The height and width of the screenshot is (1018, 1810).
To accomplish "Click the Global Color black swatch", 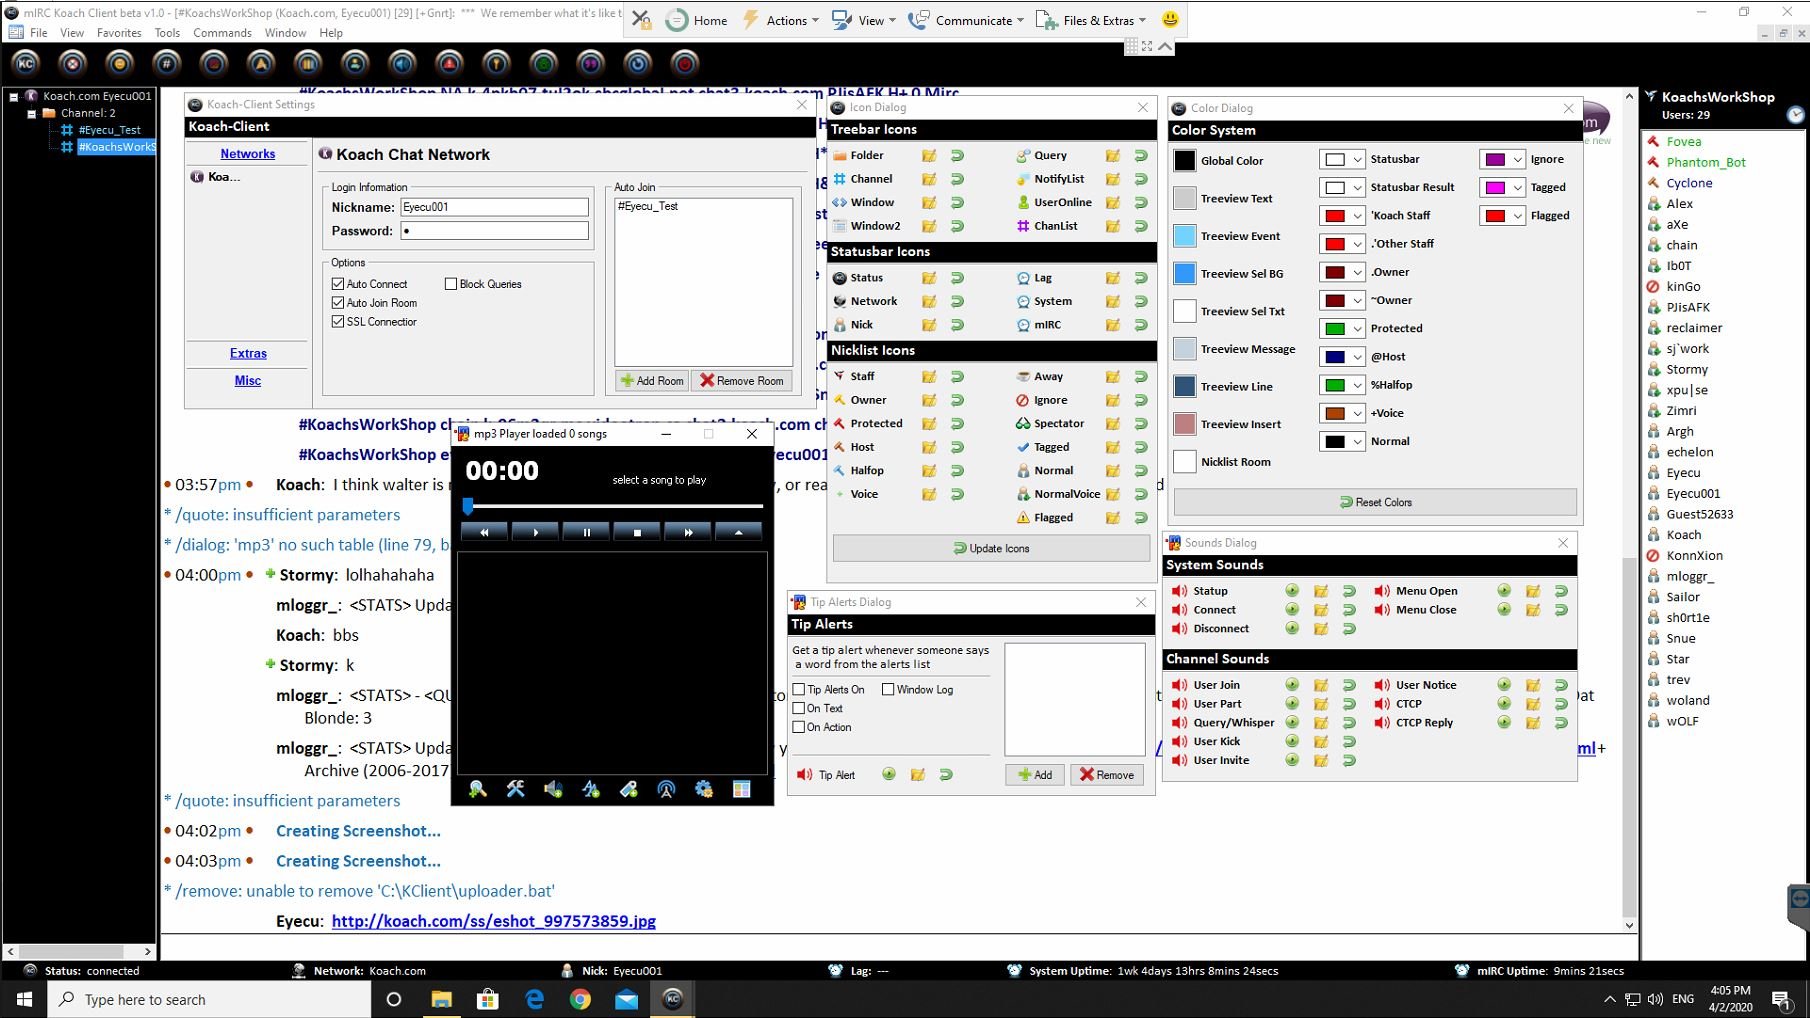I will 1184,160.
